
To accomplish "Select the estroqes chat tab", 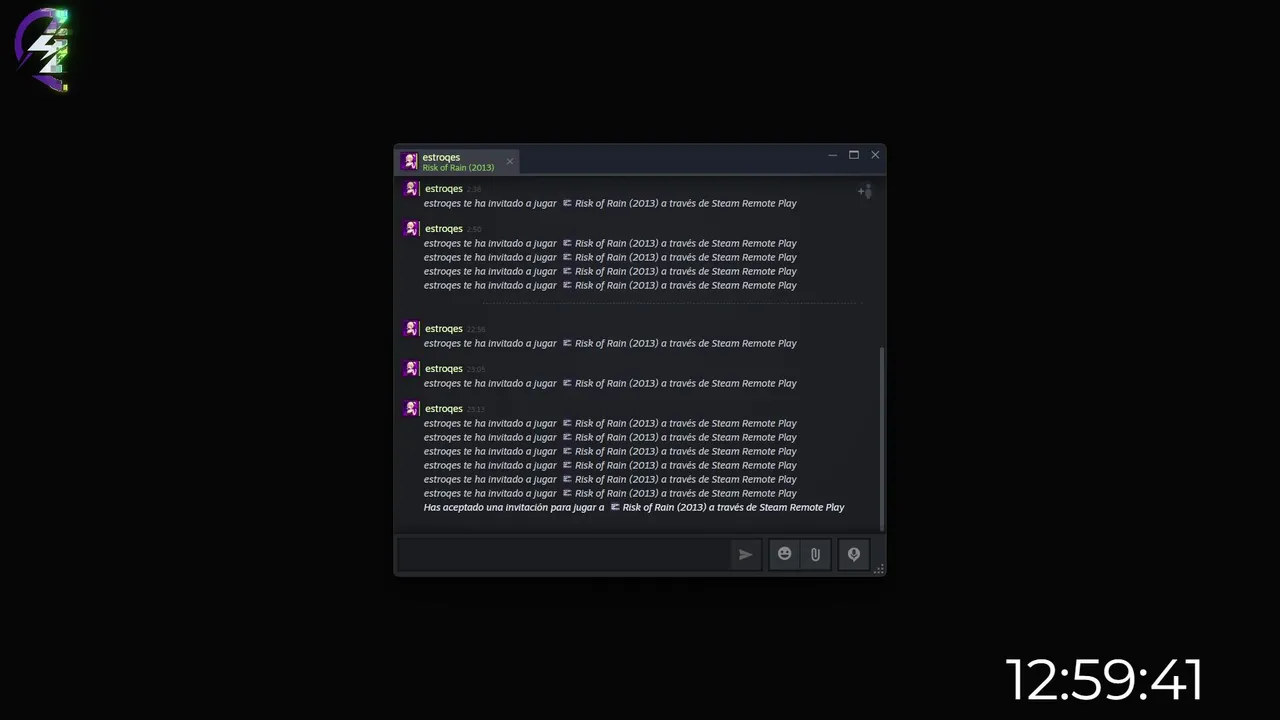I will tap(458, 161).
